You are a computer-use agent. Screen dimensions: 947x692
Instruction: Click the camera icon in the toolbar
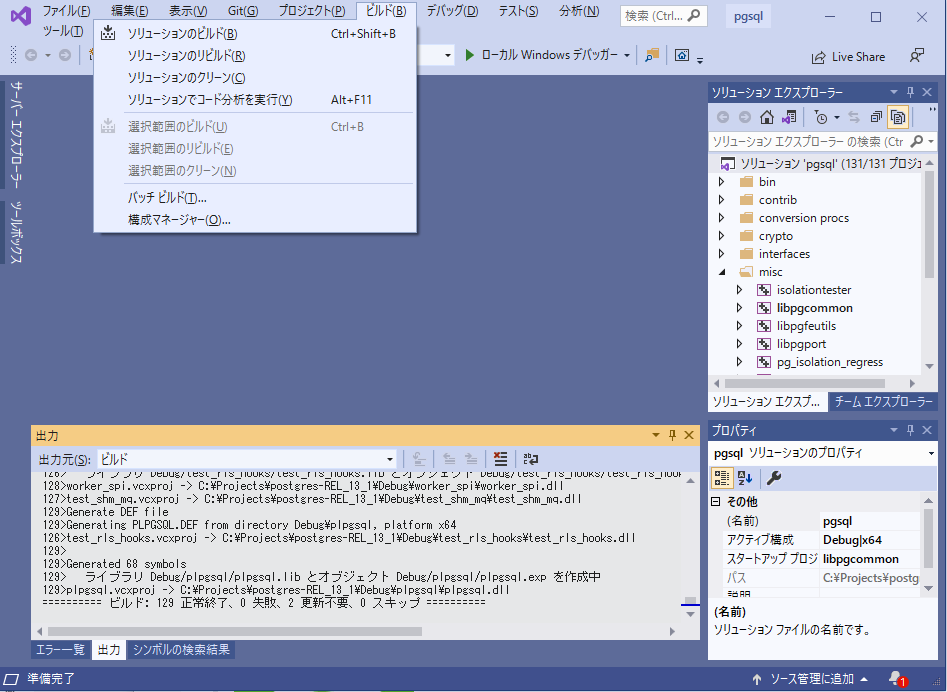684,56
